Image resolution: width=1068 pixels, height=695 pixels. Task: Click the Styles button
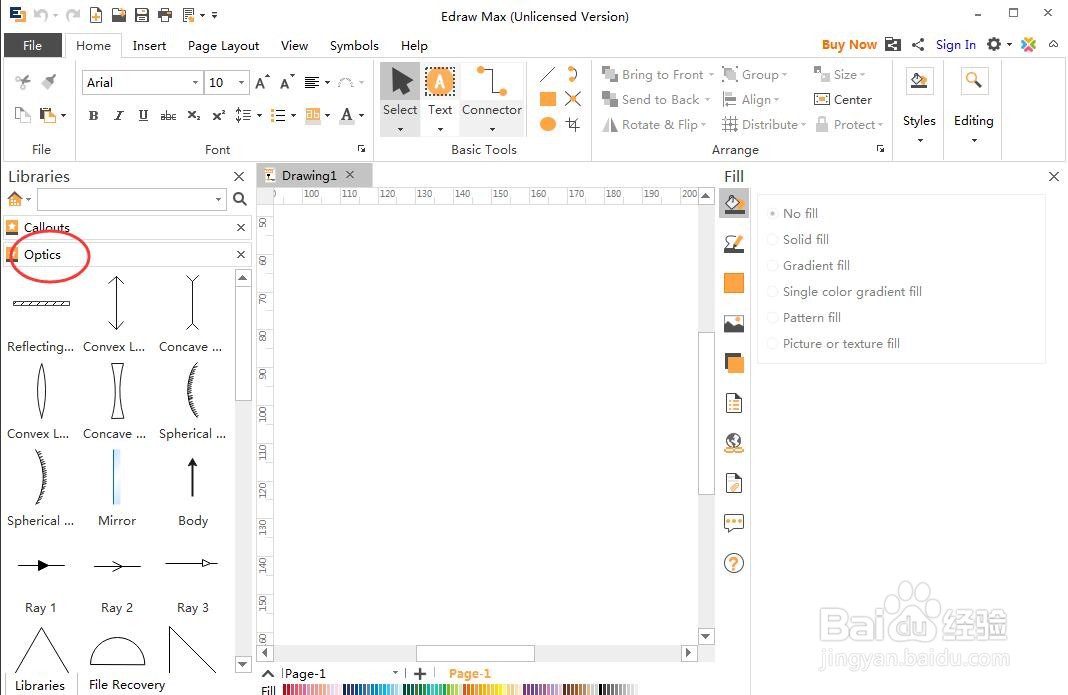point(919,106)
